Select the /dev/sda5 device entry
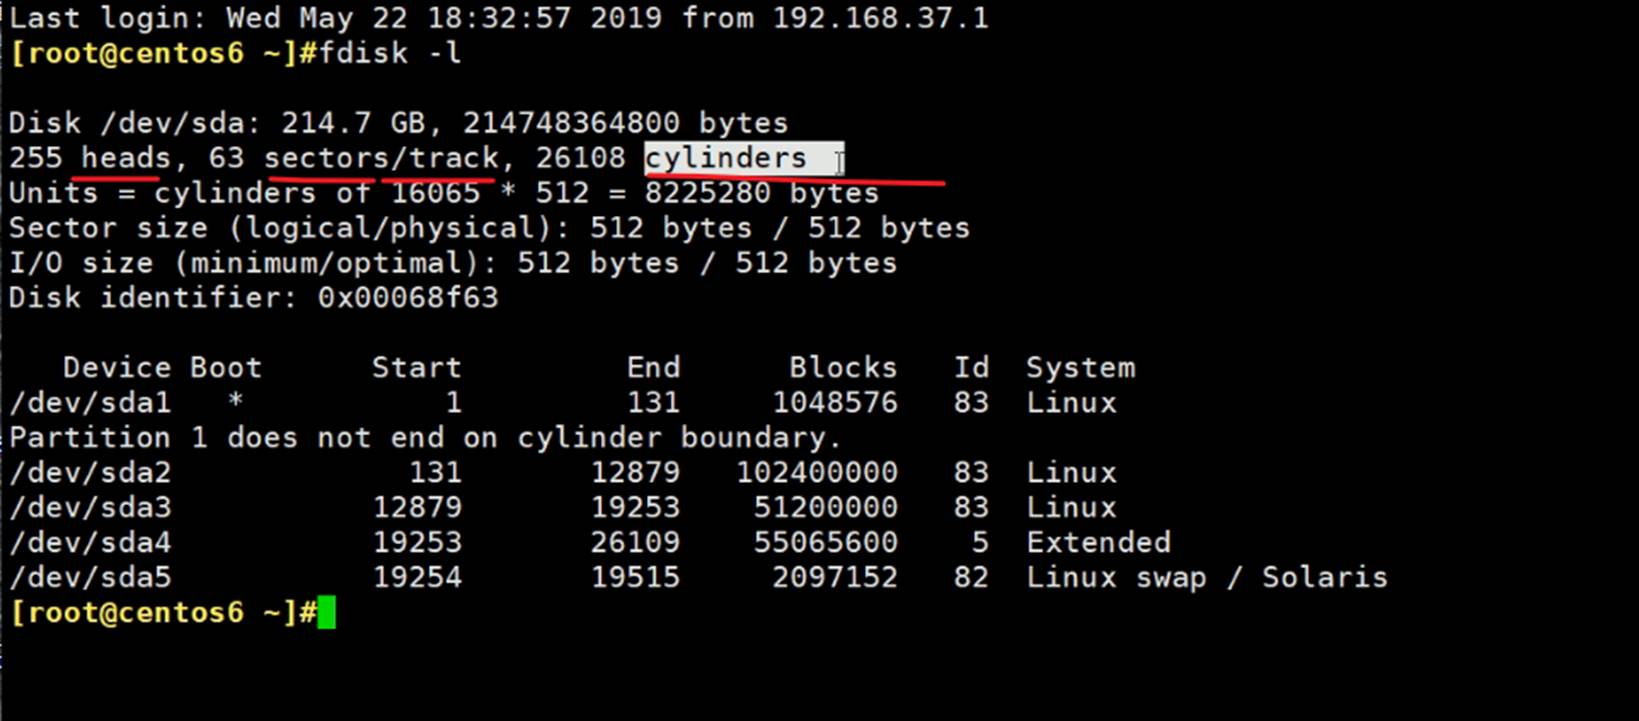 (90, 577)
